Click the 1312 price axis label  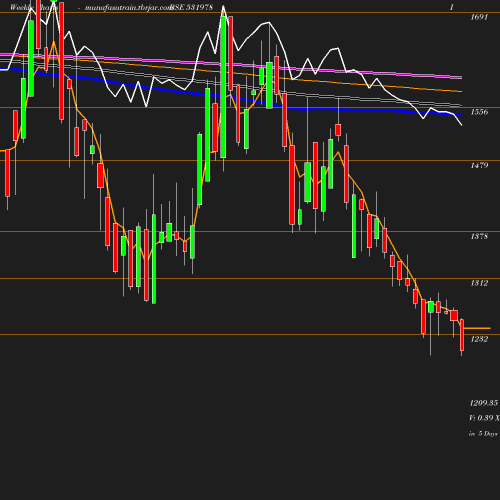479,283
